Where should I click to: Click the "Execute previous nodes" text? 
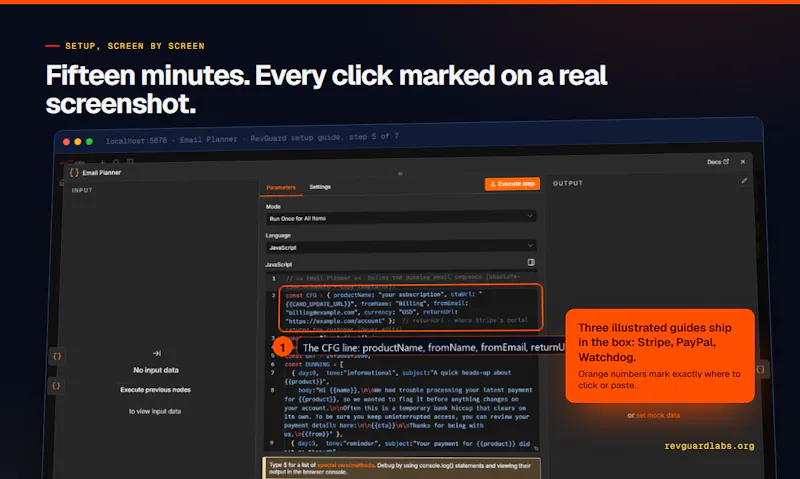point(156,390)
